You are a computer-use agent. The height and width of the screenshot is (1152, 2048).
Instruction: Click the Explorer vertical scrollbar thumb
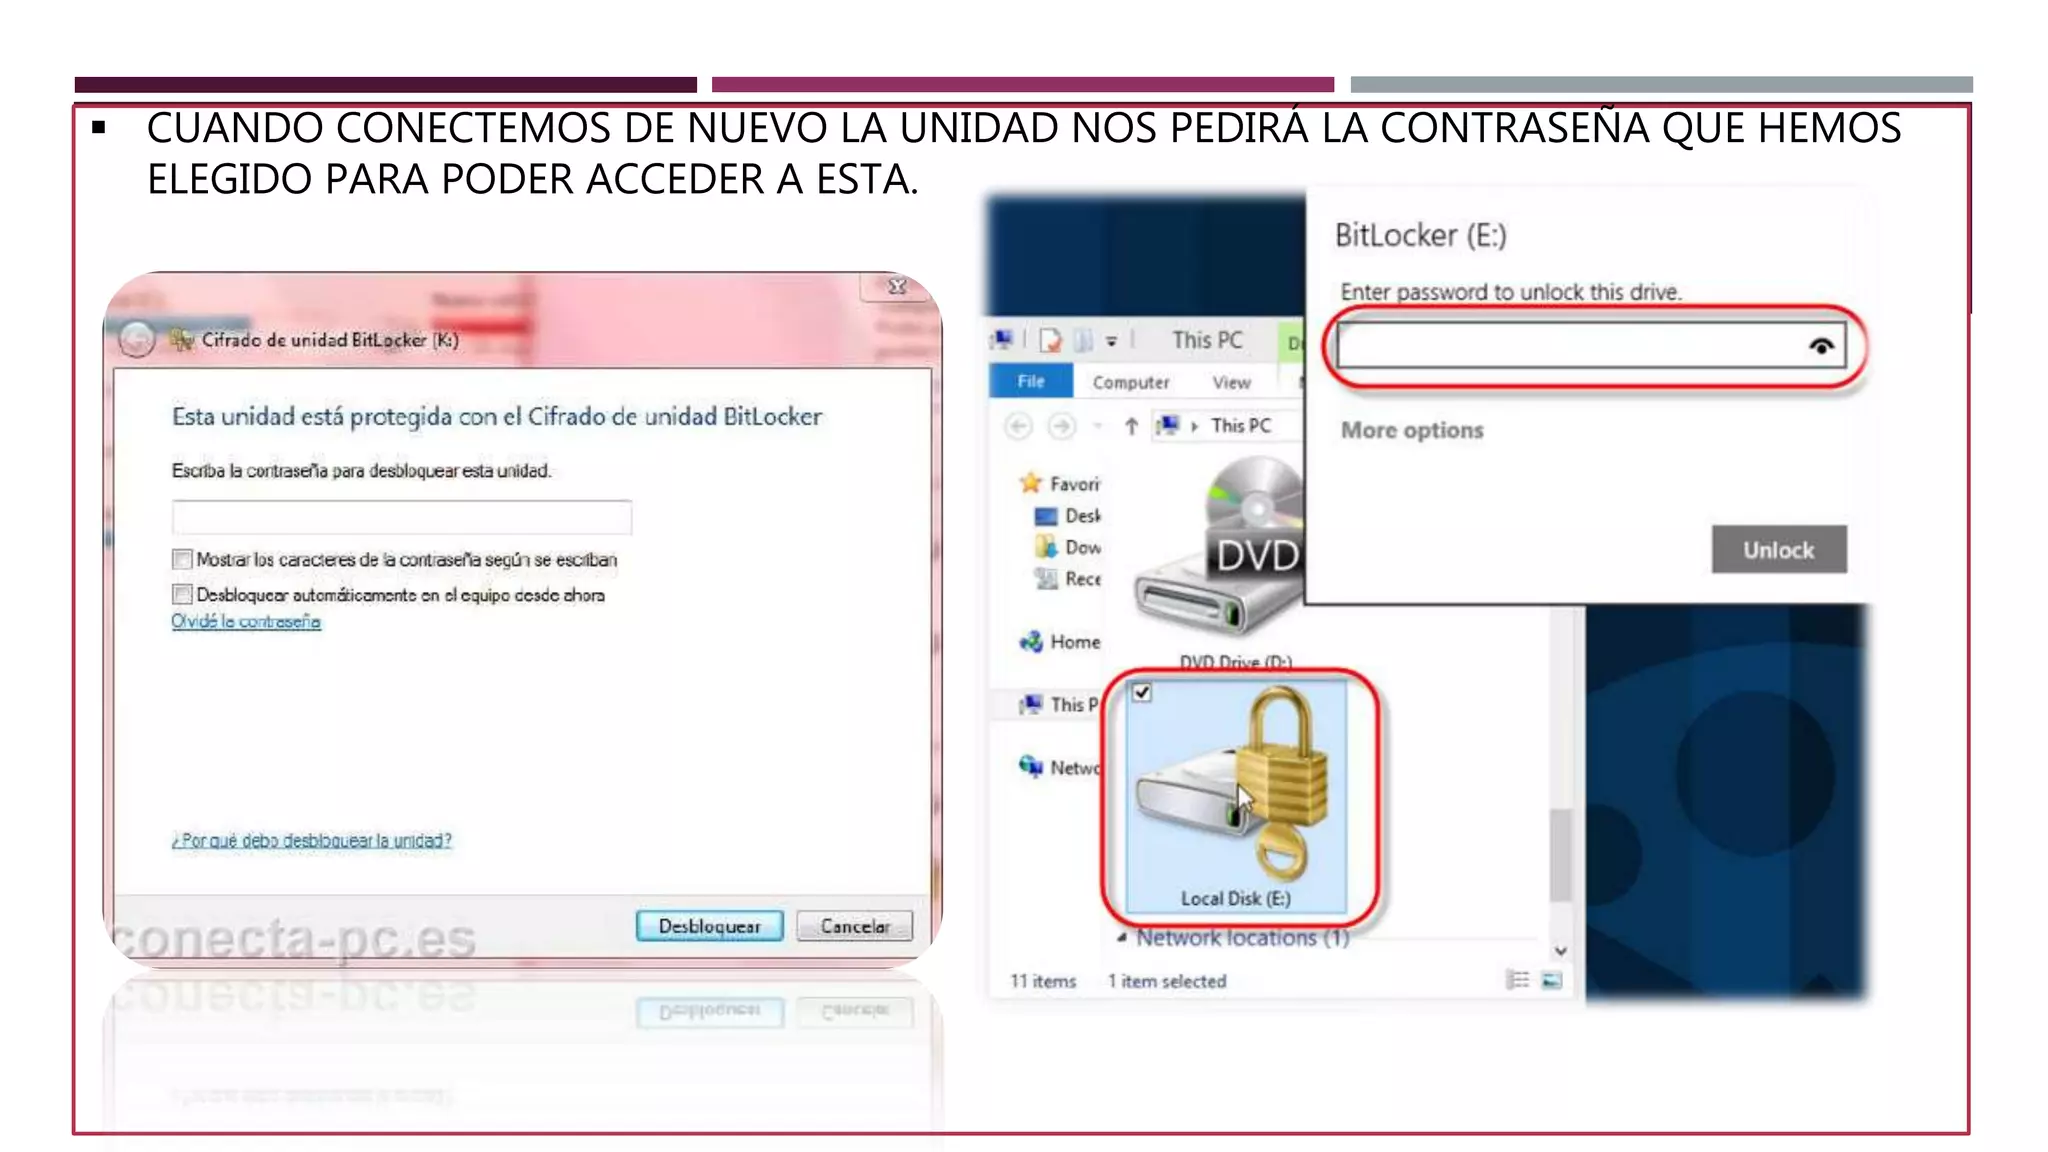pos(1560,855)
